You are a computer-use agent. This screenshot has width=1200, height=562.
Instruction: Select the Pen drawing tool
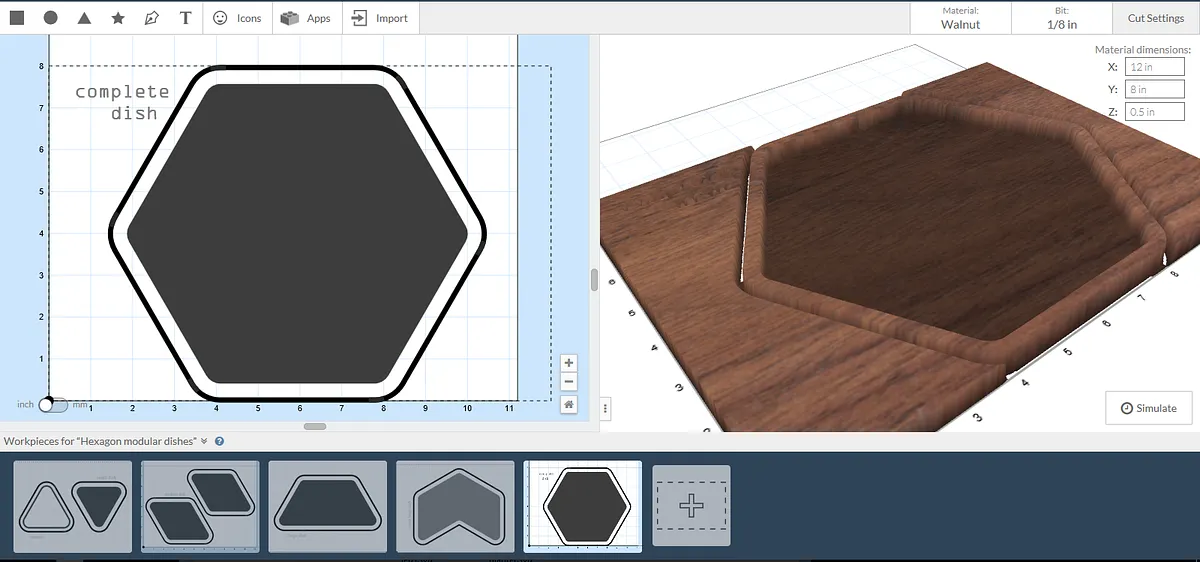151,18
